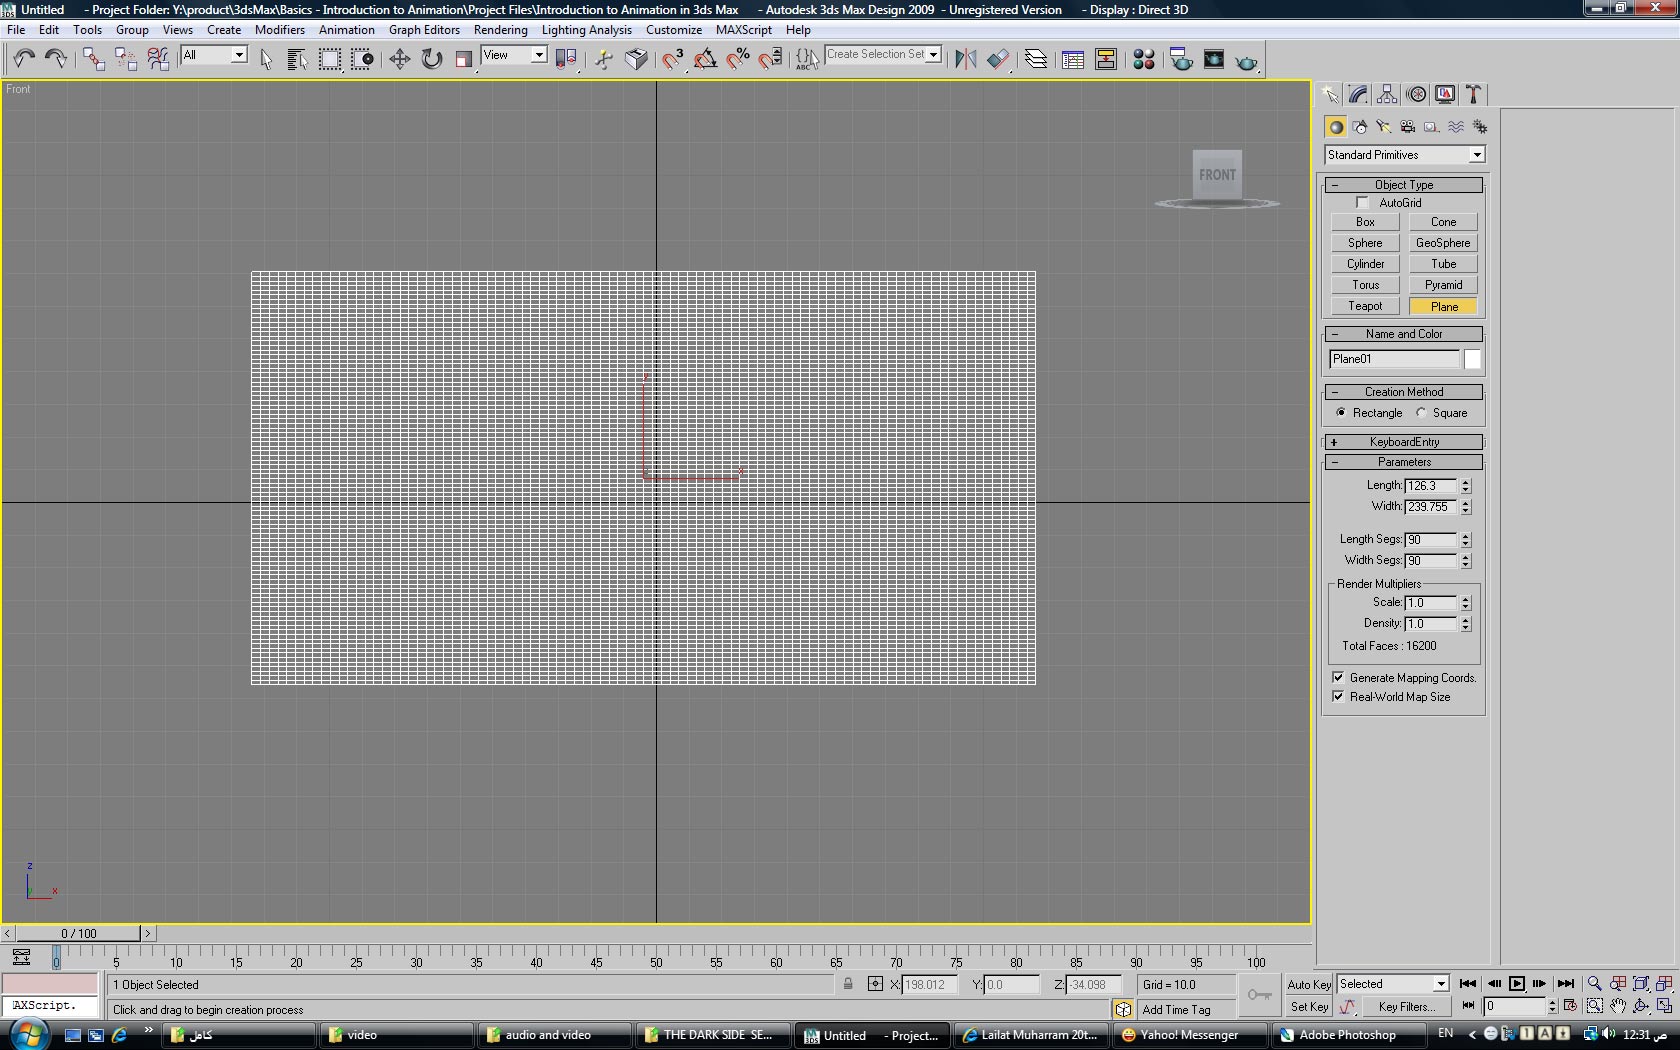This screenshot has width=1680, height=1050.
Task: Select the Move tool in toolbar
Action: click(399, 59)
